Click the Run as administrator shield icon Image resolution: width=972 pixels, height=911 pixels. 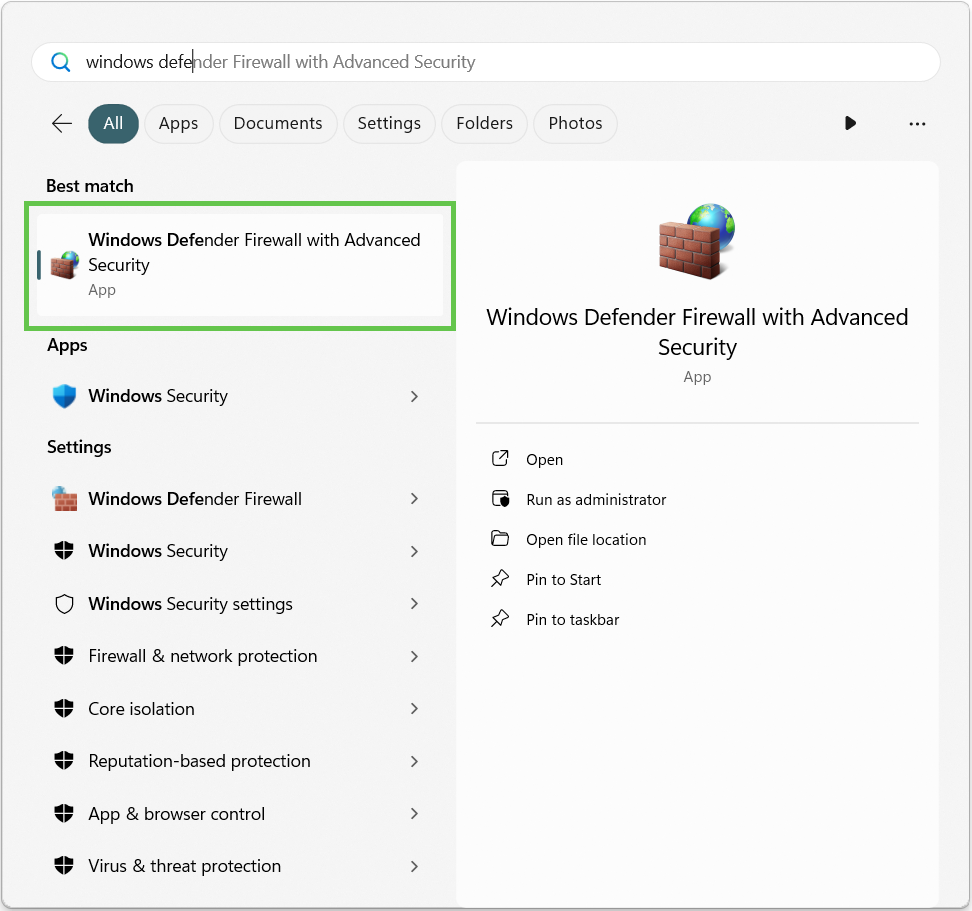click(500, 499)
